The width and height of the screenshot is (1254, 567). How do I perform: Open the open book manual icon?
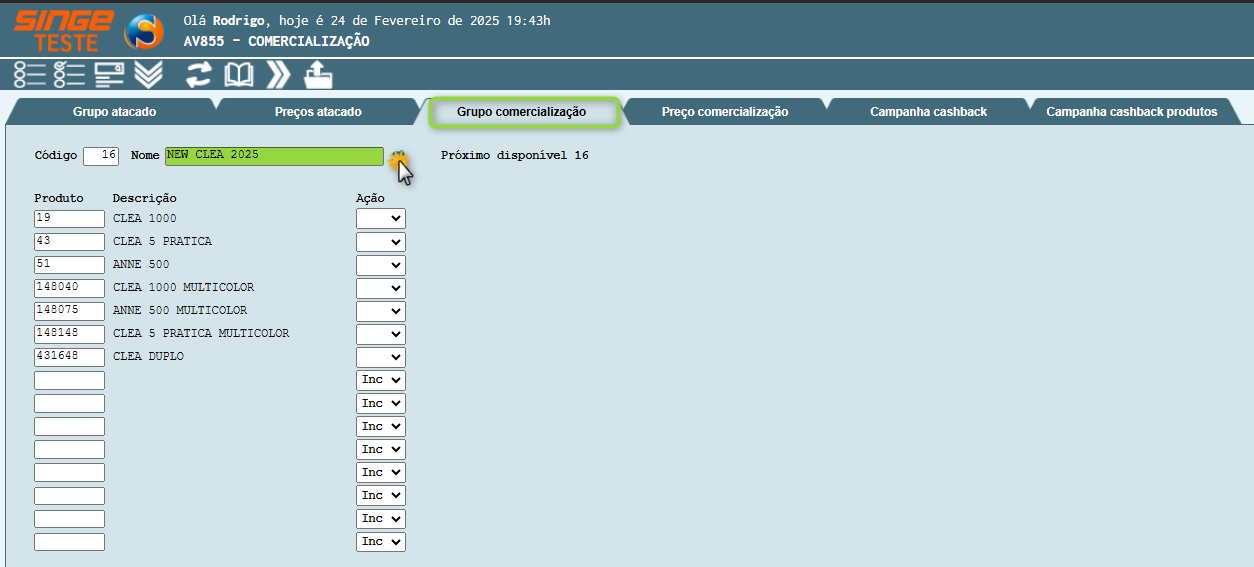click(x=238, y=75)
